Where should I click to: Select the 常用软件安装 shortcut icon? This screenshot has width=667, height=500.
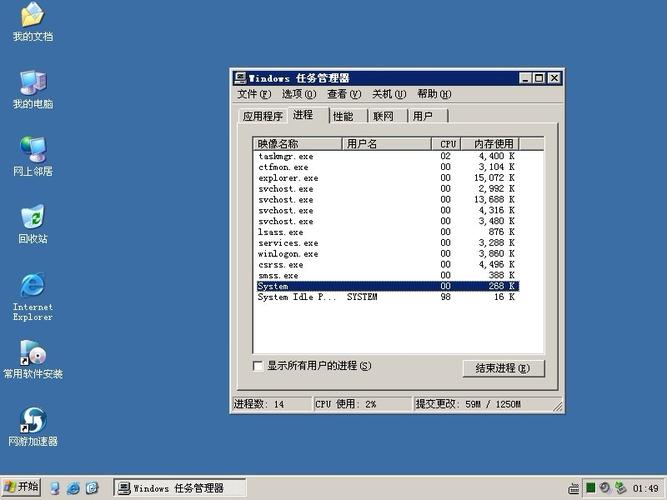(x=33, y=360)
